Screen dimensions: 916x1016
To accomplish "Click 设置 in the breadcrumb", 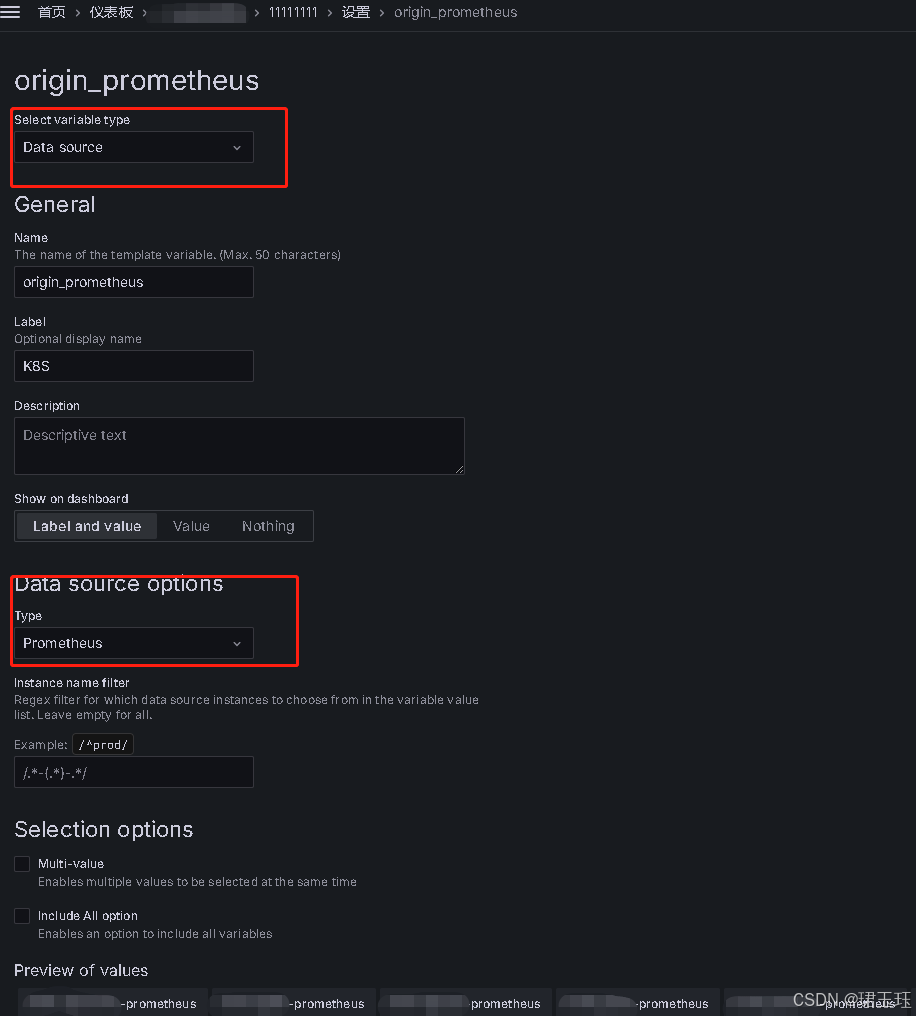I will pos(355,12).
